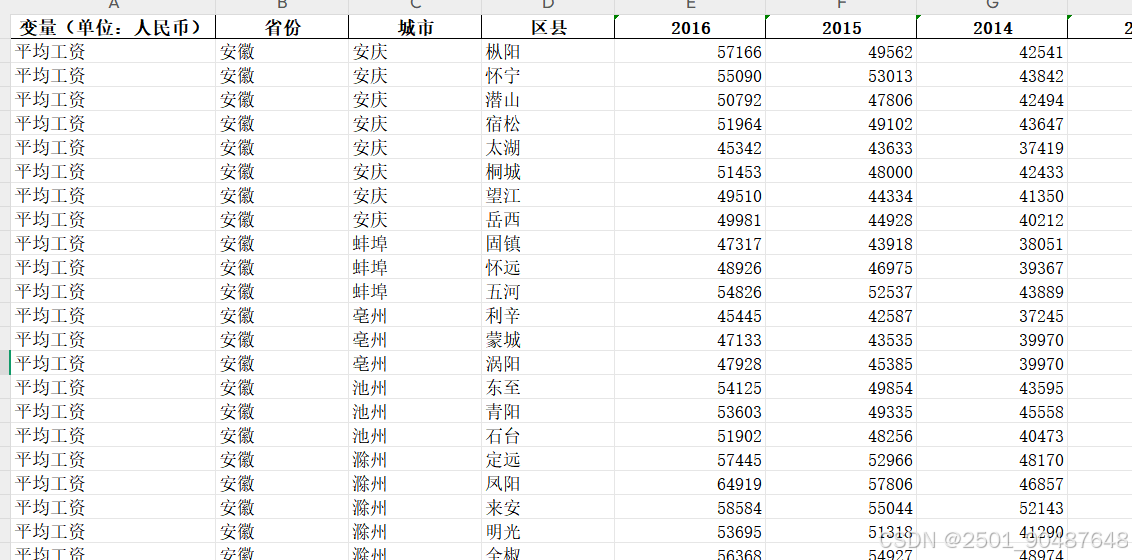Select the cell with value 57445

[x=690, y=458]
